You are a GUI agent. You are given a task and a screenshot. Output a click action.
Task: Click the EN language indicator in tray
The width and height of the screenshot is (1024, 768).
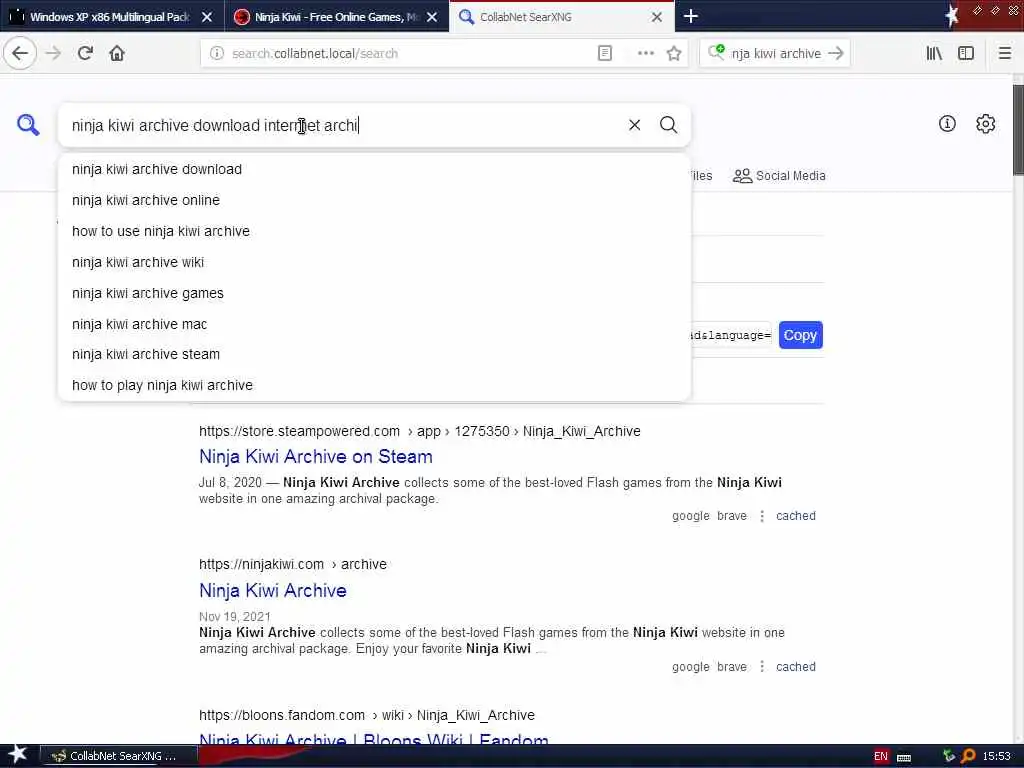pyautogui.click(x=880, y=756)
